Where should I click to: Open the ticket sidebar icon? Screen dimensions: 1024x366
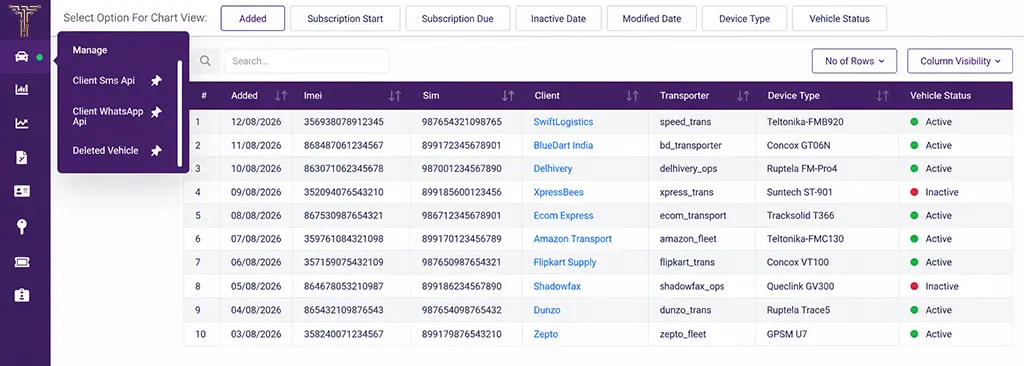(22, 262)
